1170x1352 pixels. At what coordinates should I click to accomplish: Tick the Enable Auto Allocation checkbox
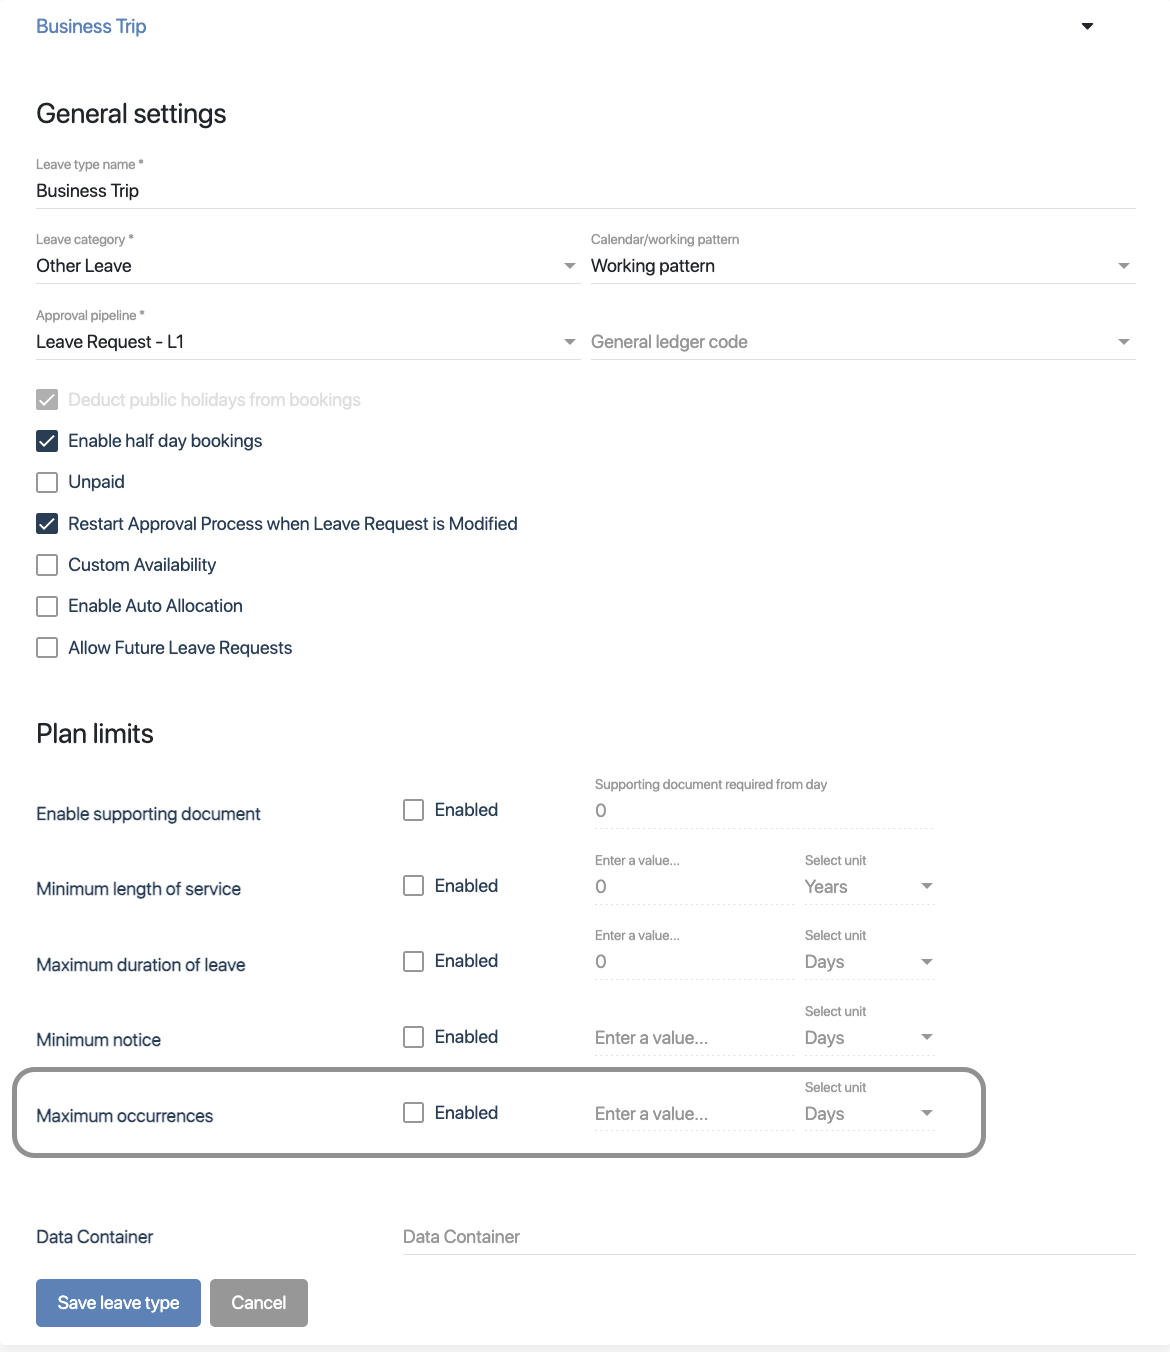click(x=47, y=606)
